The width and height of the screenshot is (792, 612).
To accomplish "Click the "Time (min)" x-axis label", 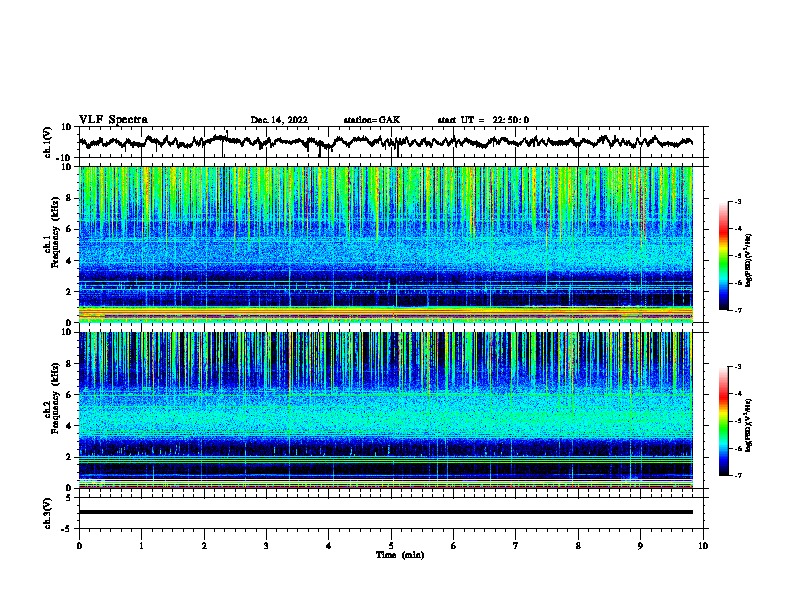I will click(400, 555).
